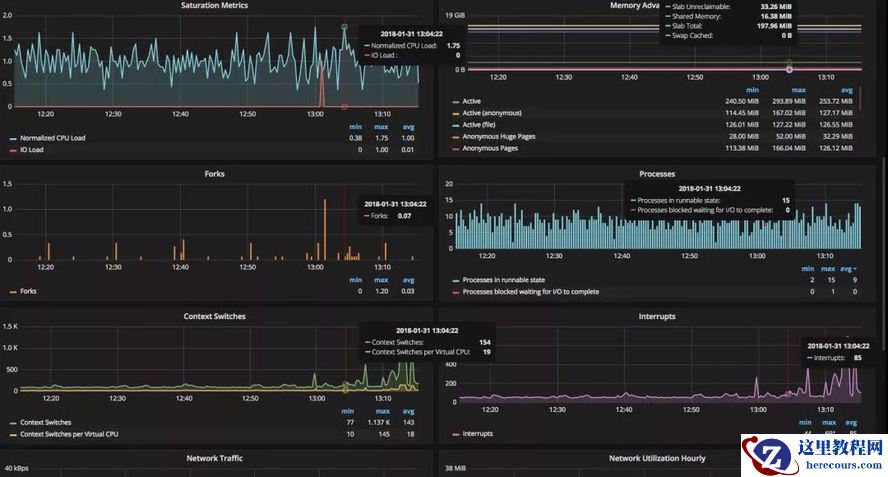888x477 pixels.
Task: Hide the Context Switches per Virtual CPU series
Action: click(68, 434)
